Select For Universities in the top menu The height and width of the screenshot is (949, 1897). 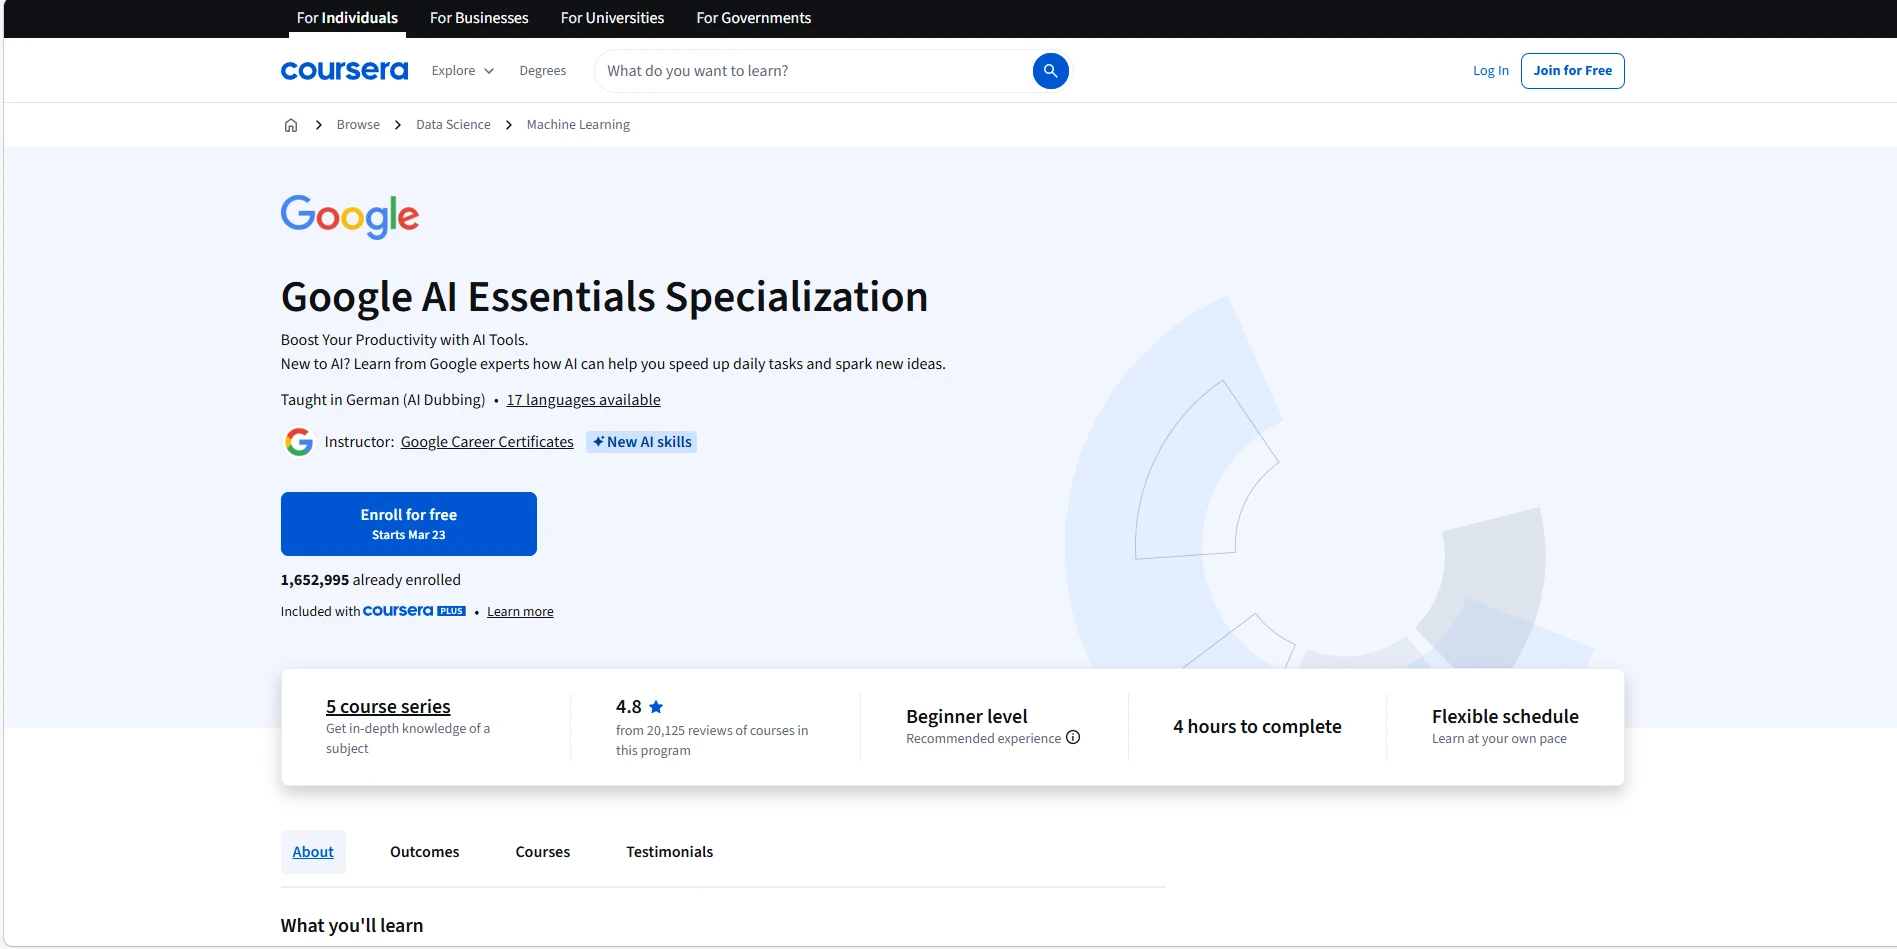coord(611,17)
